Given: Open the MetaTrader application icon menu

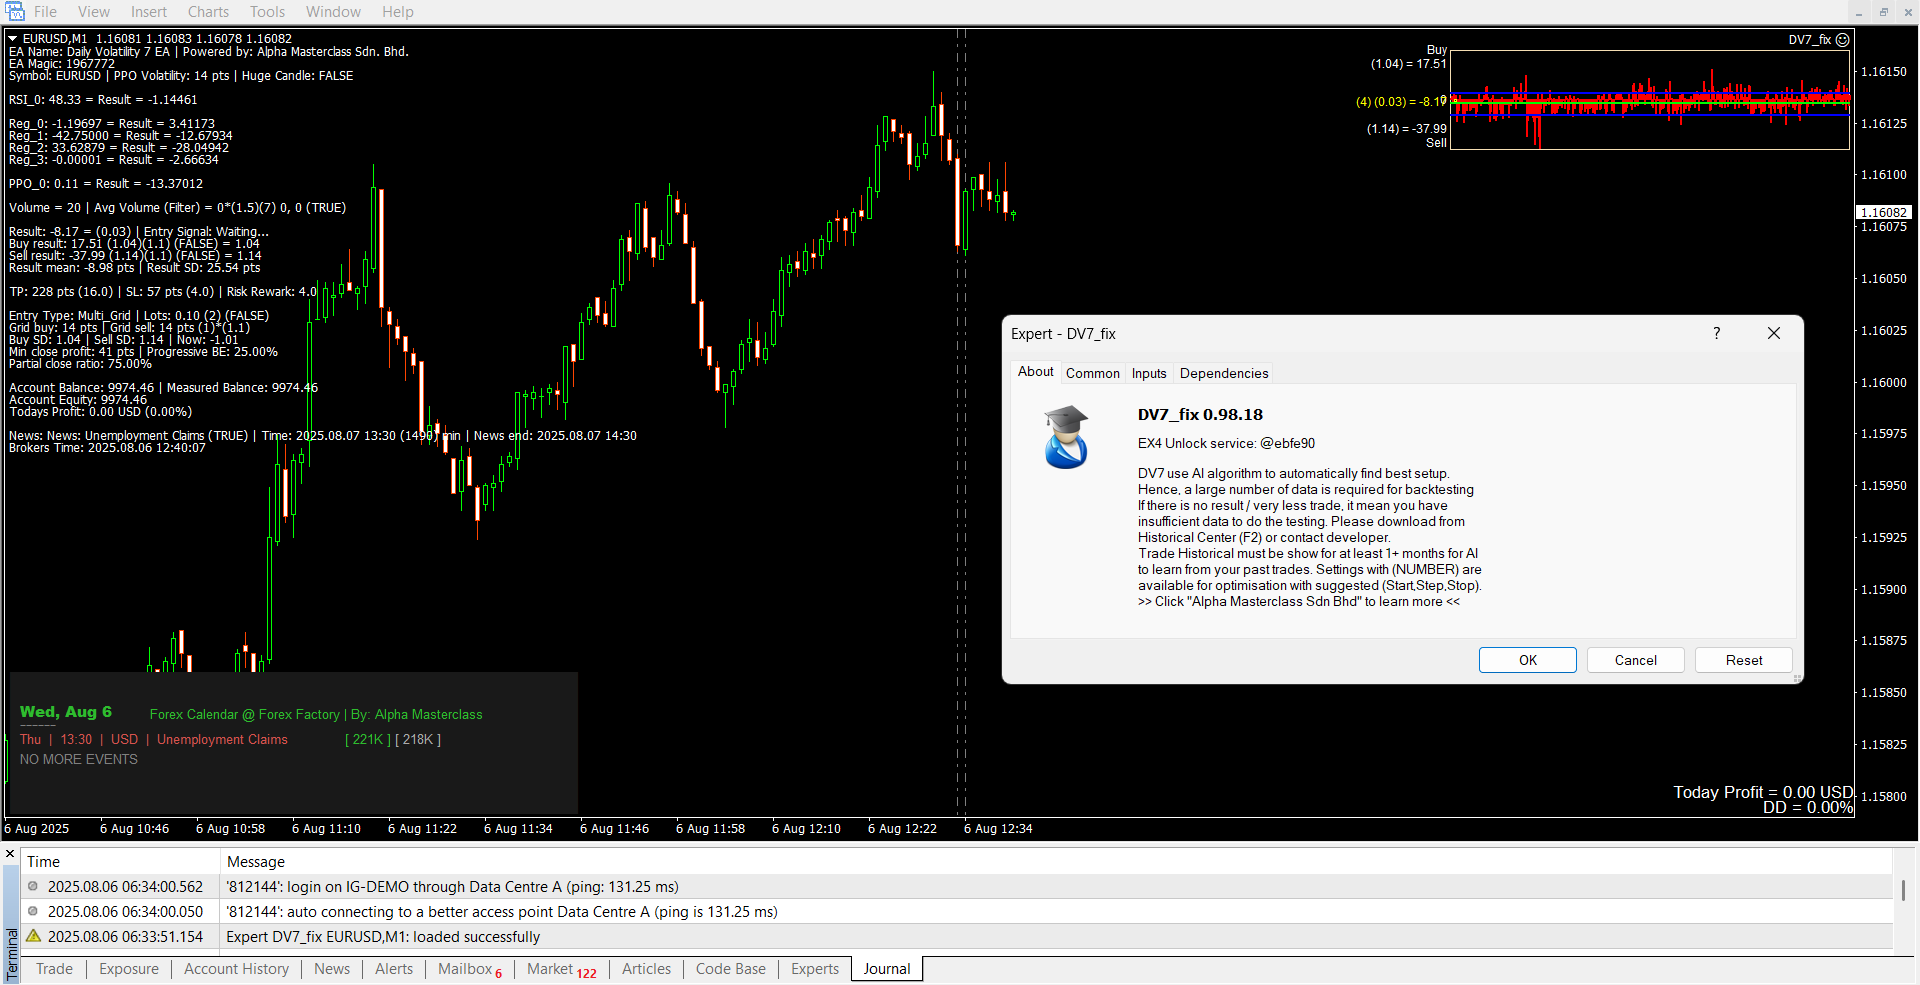Looking at the screenshot, I should pyautogui.click(x=14, y=11).
